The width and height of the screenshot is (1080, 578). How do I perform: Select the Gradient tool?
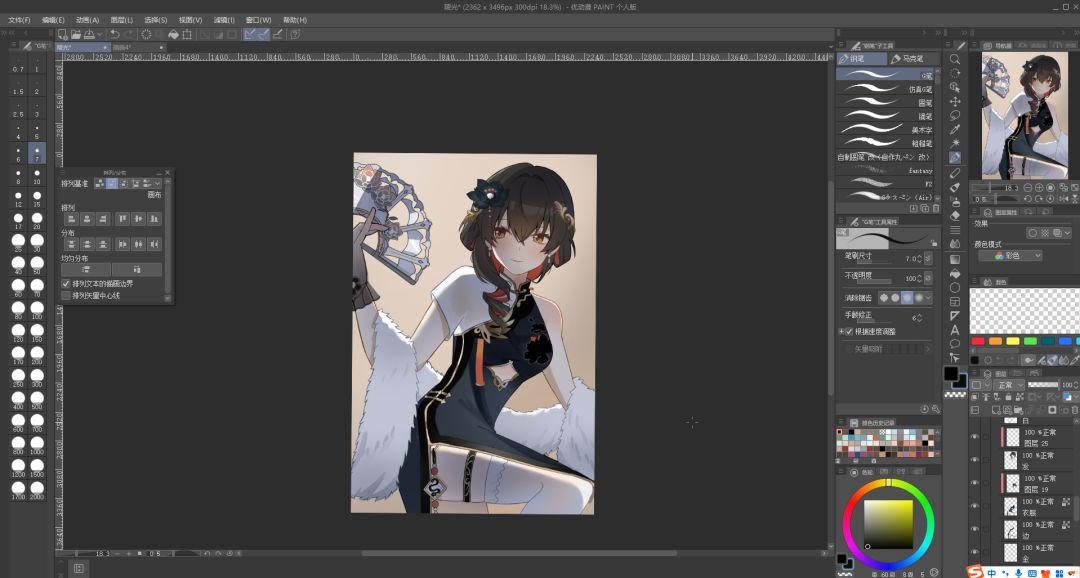pyautogui.click(x=955, y=259)
